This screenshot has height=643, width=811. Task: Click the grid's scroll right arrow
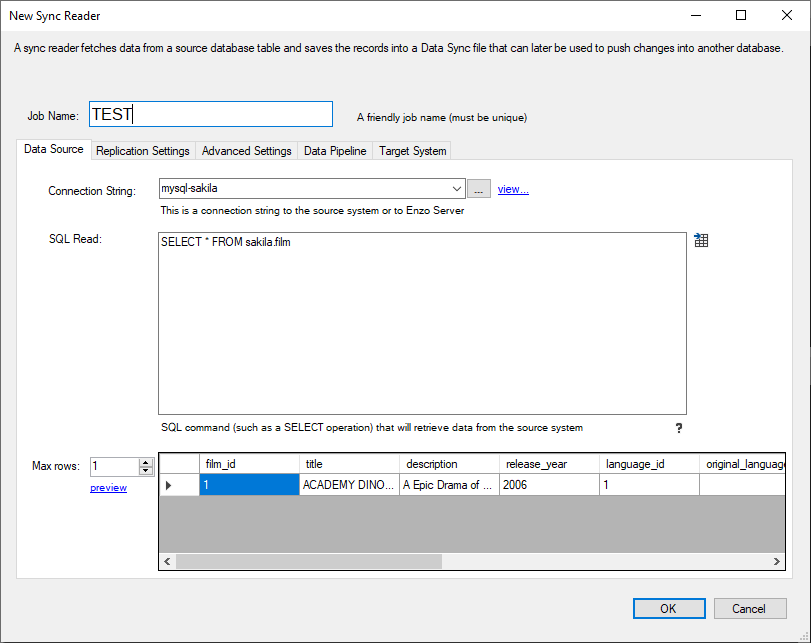(776, 561)
